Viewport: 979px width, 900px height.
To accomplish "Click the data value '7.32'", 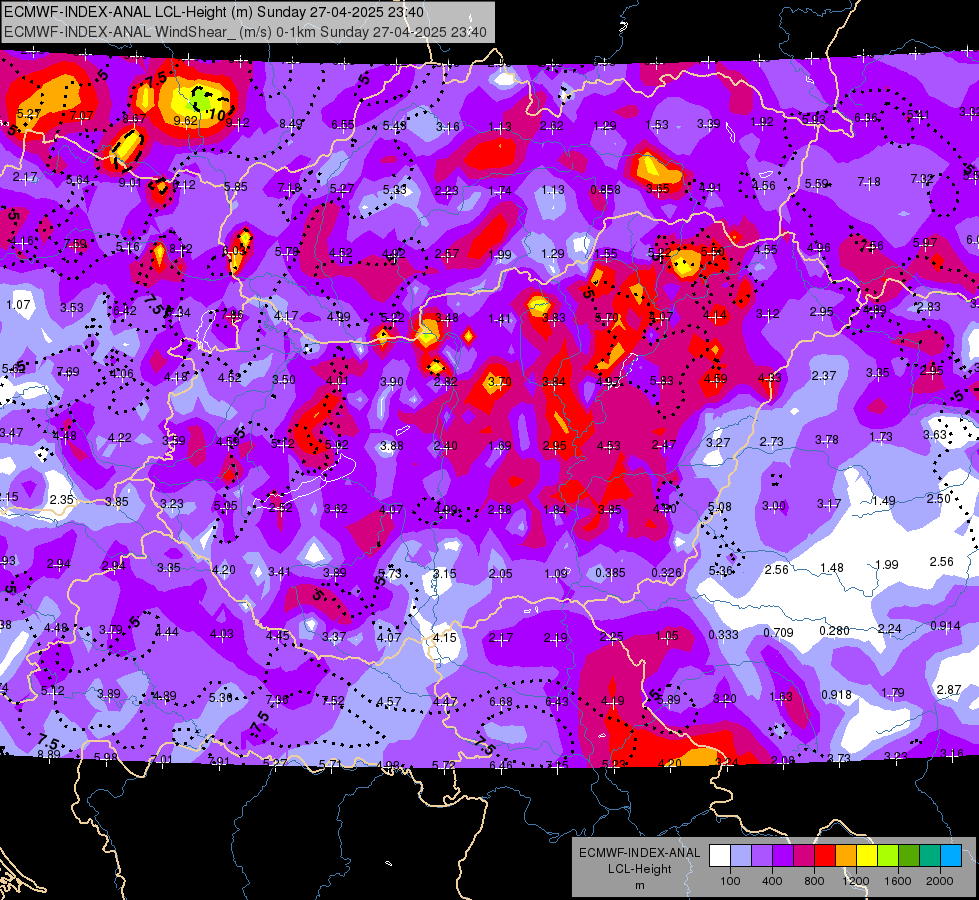I will click(922, 179).
